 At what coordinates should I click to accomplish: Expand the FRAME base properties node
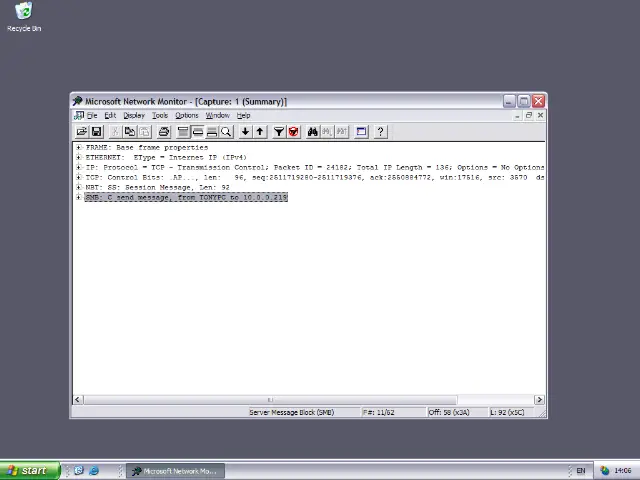(78, 147)
